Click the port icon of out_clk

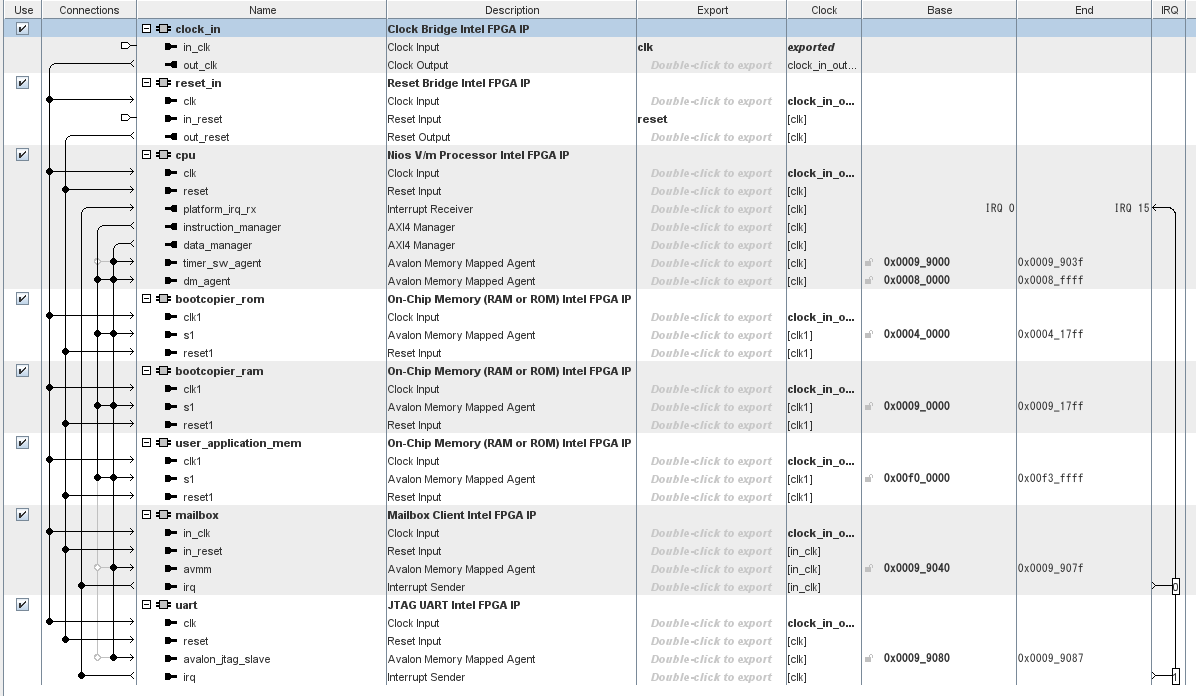172,66
